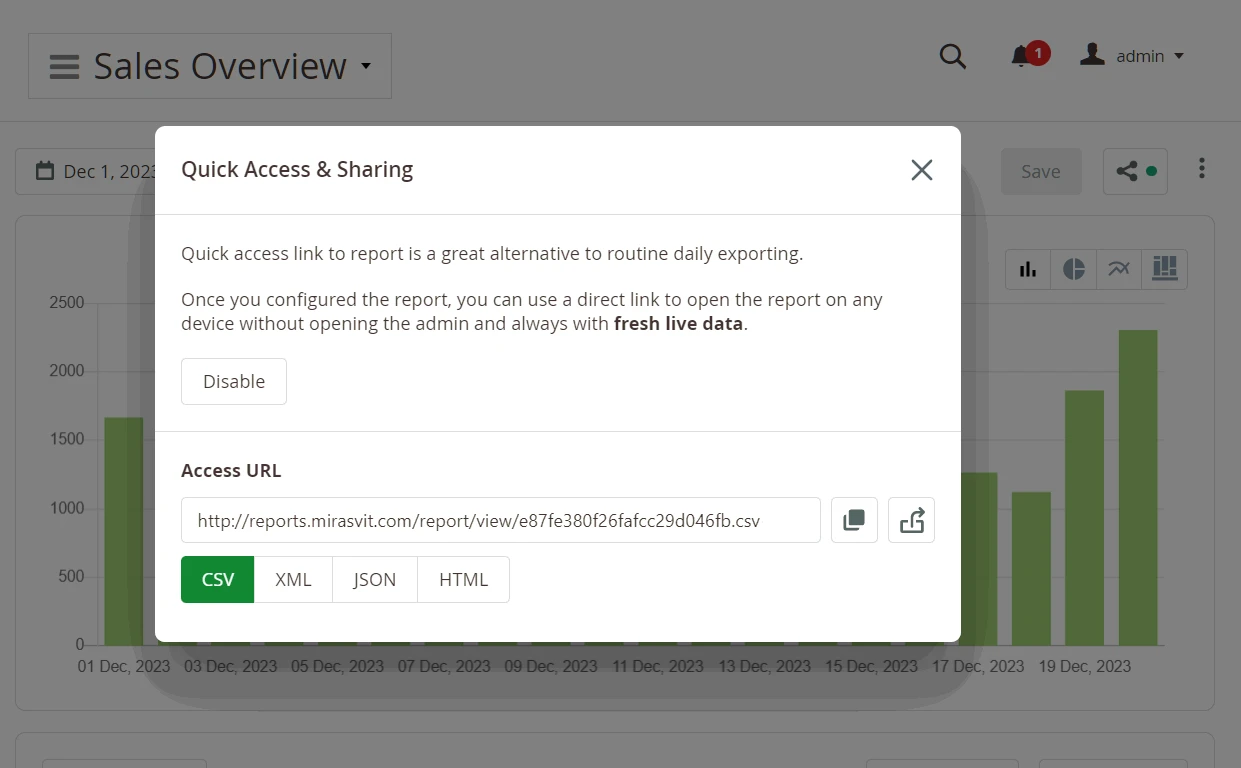
Task: Switch to pie chart view
Action: coord(1073,269)
